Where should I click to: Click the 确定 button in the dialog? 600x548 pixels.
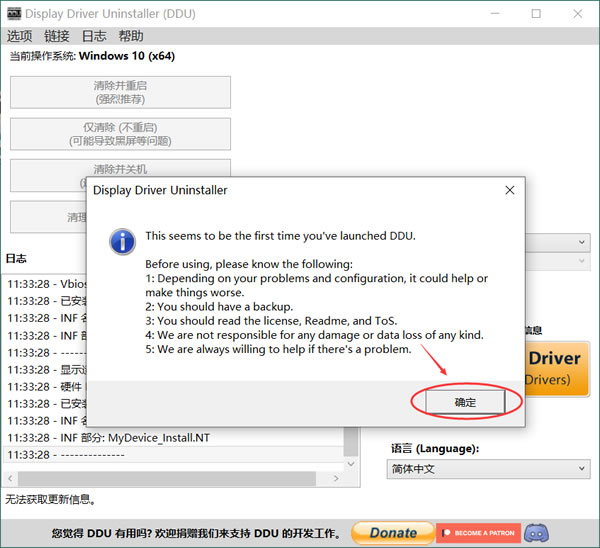coord(465,401)
